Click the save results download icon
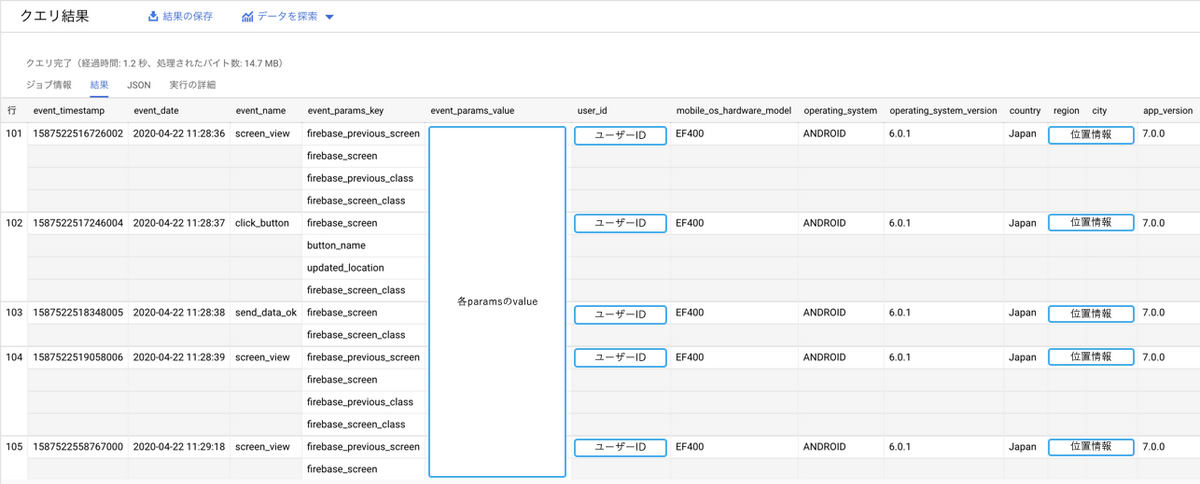Viewport: 1200px width, 484px height. tap(153, 17)
